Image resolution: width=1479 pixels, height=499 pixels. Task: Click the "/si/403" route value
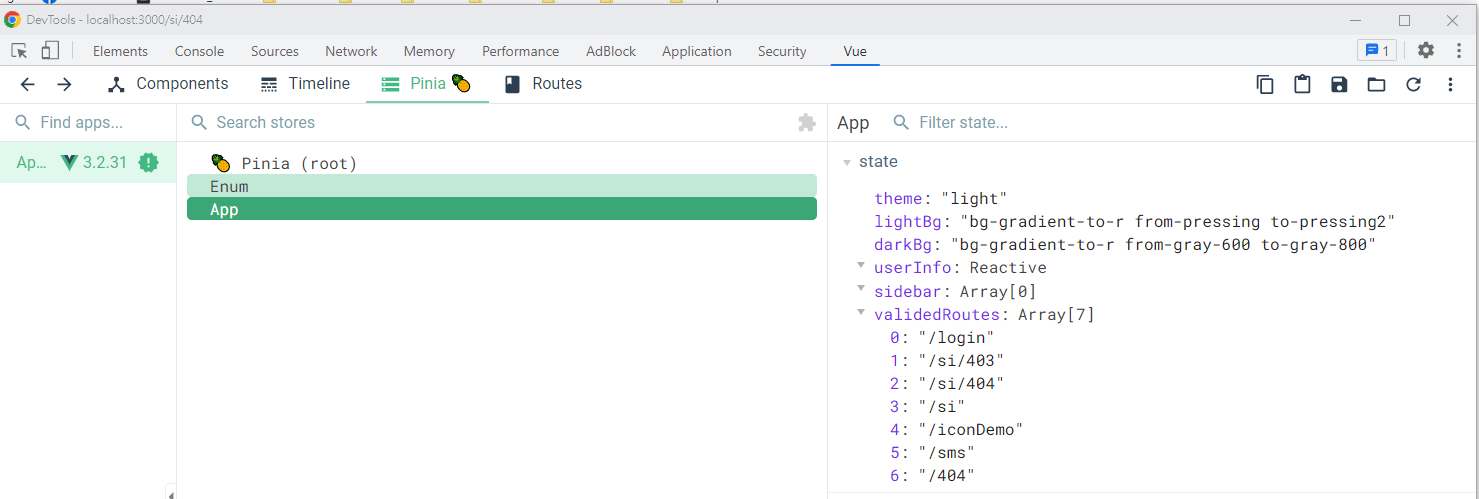click(x=960, y=360)
